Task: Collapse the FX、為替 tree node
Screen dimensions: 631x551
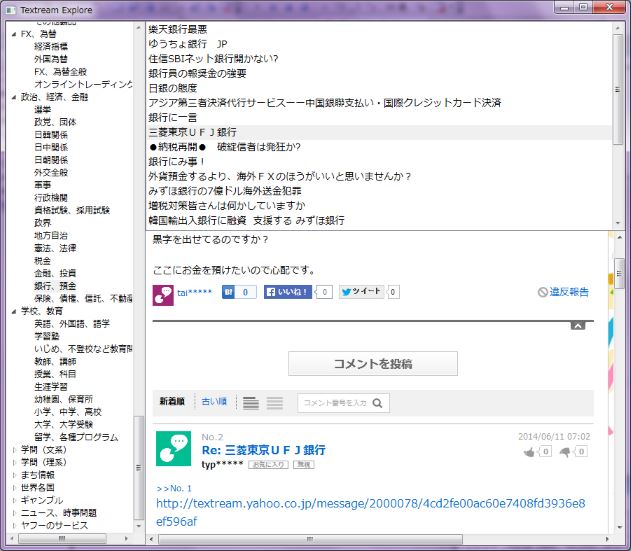Action: tap(14, 34)
